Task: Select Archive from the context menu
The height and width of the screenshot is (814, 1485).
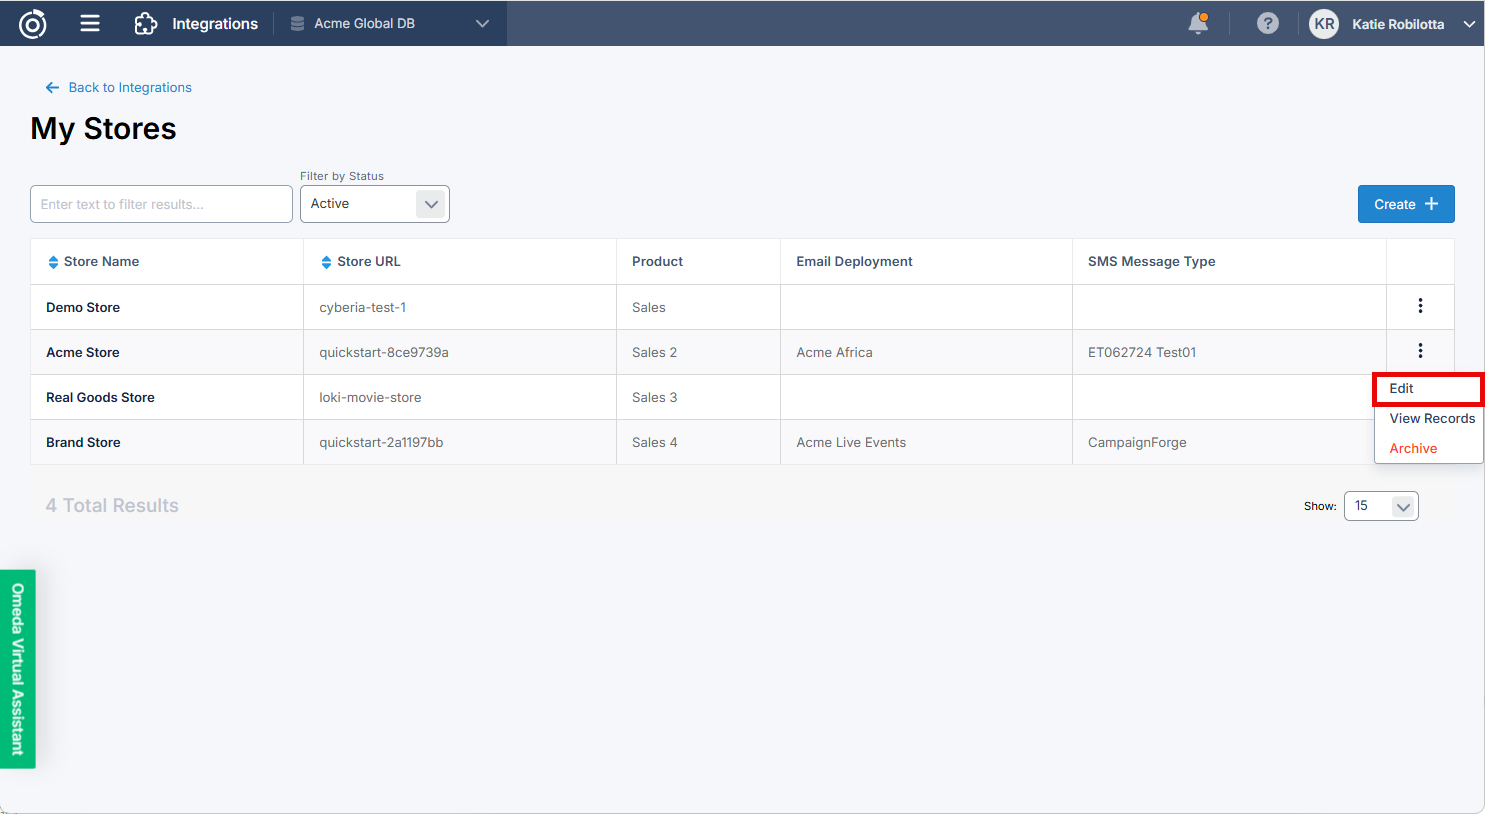Action: click(1412, 449)
